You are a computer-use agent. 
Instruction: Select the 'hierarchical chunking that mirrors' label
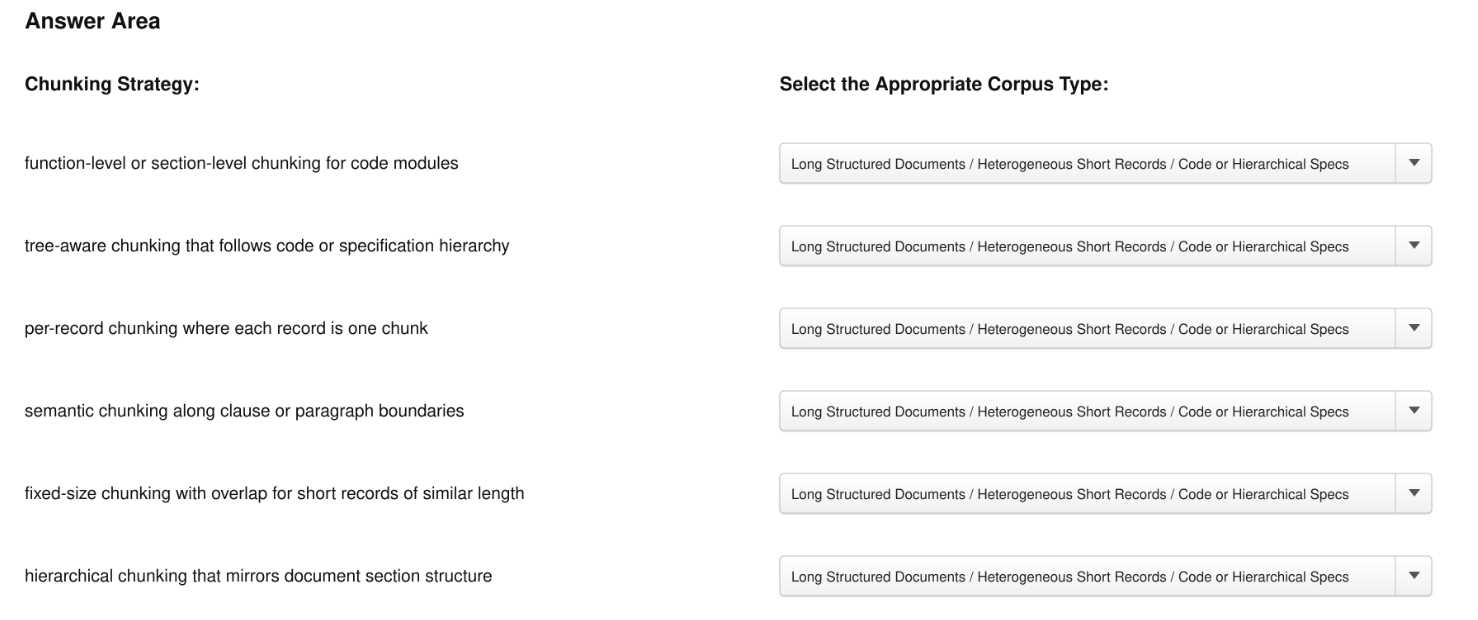pyautogui.click(x=152, y=576)
